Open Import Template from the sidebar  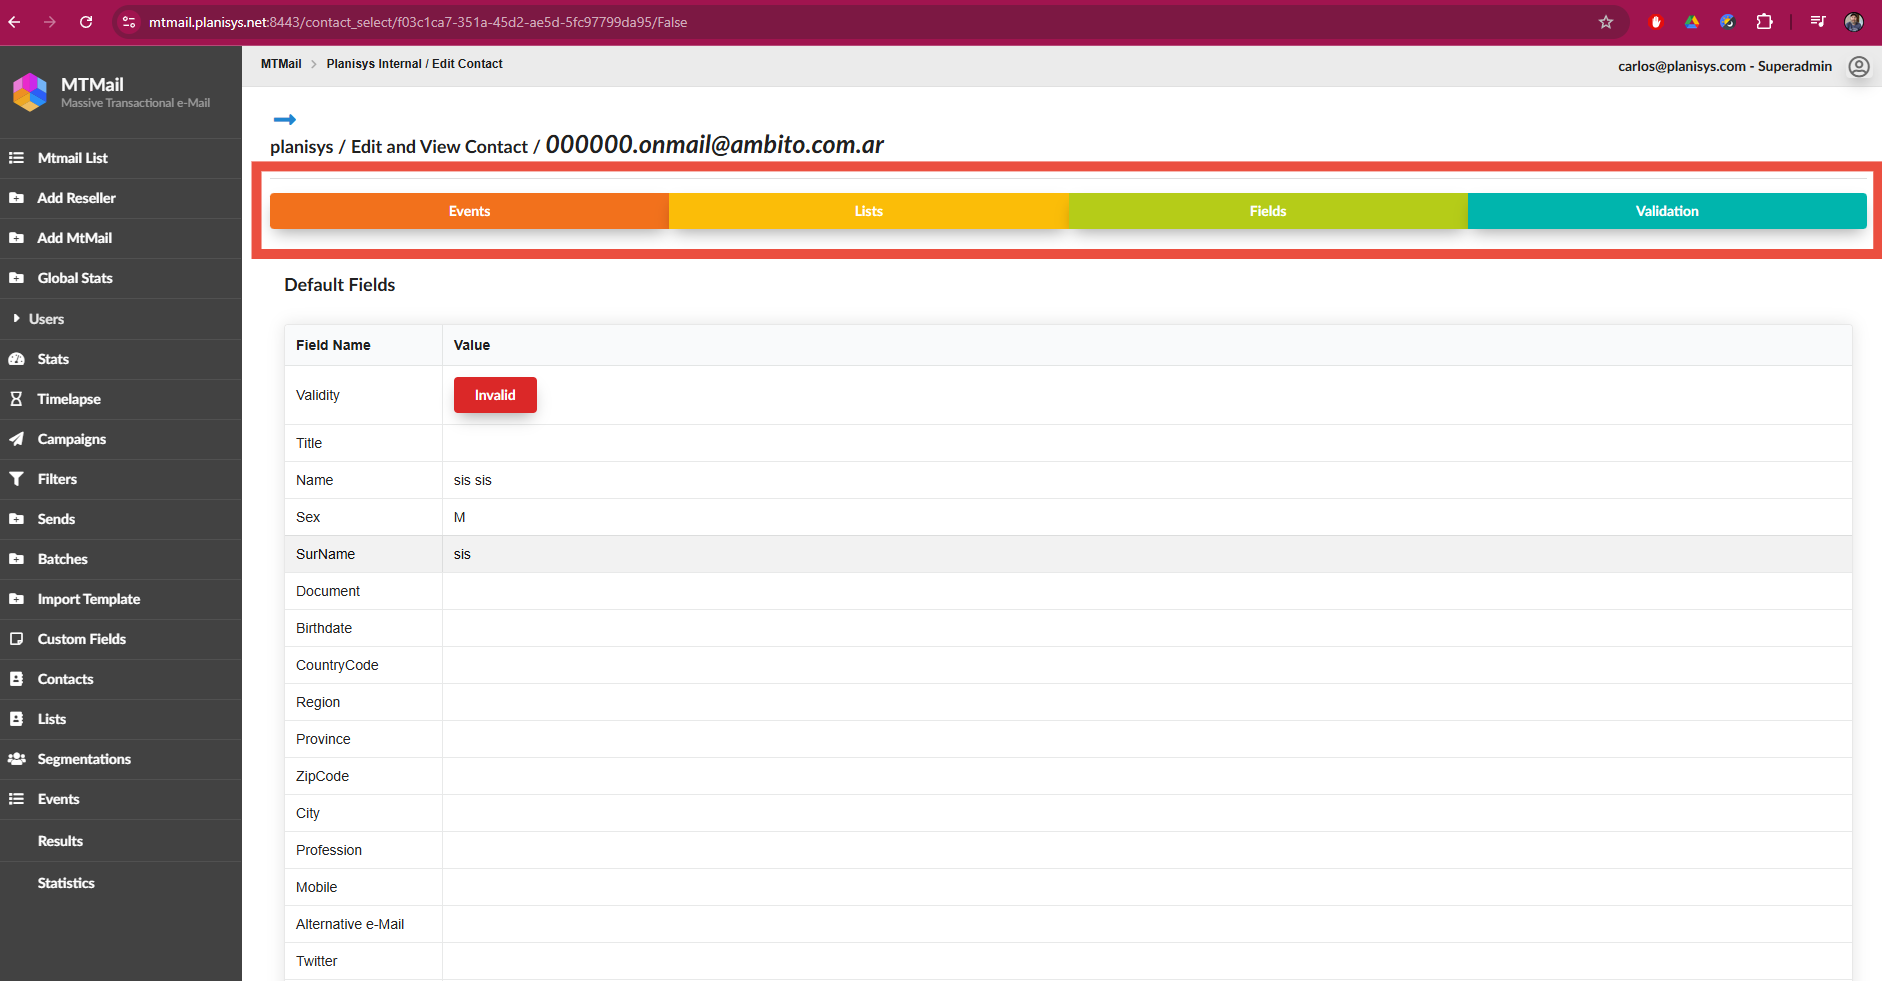[88, 599]
